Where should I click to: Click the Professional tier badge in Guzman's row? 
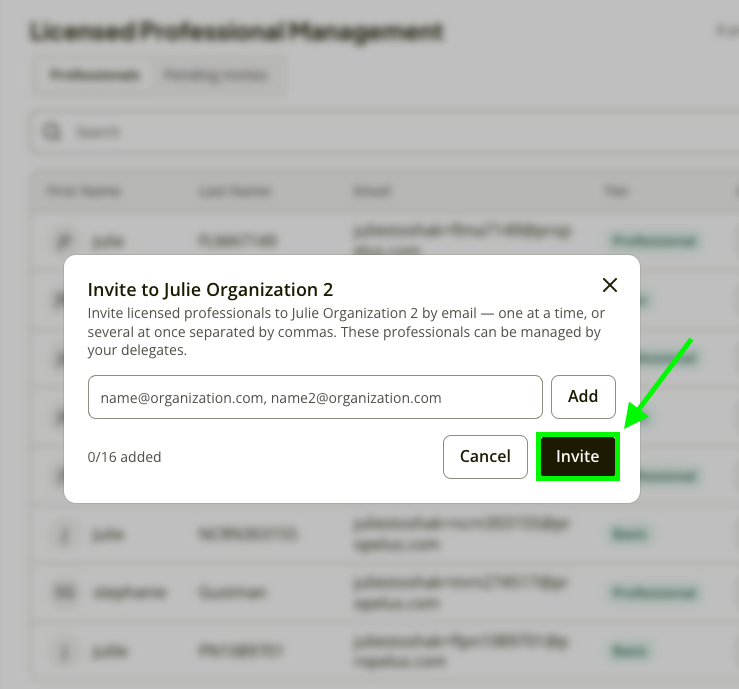click(x=654, y=592)
